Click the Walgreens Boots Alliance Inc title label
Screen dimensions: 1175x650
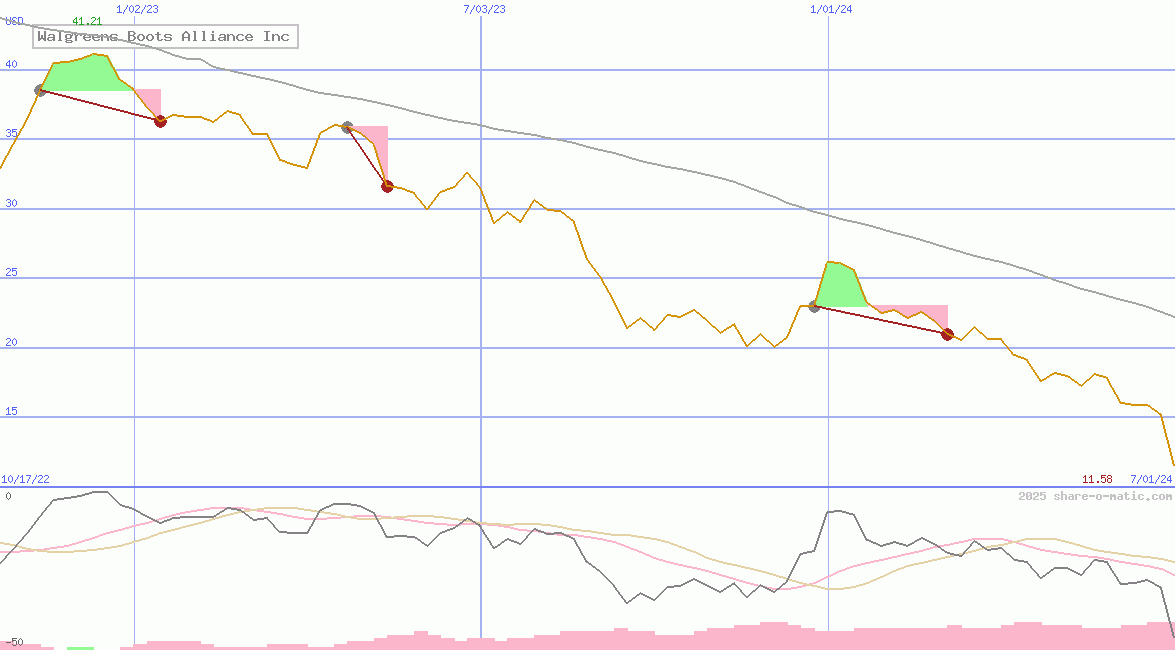click(164, 37)
